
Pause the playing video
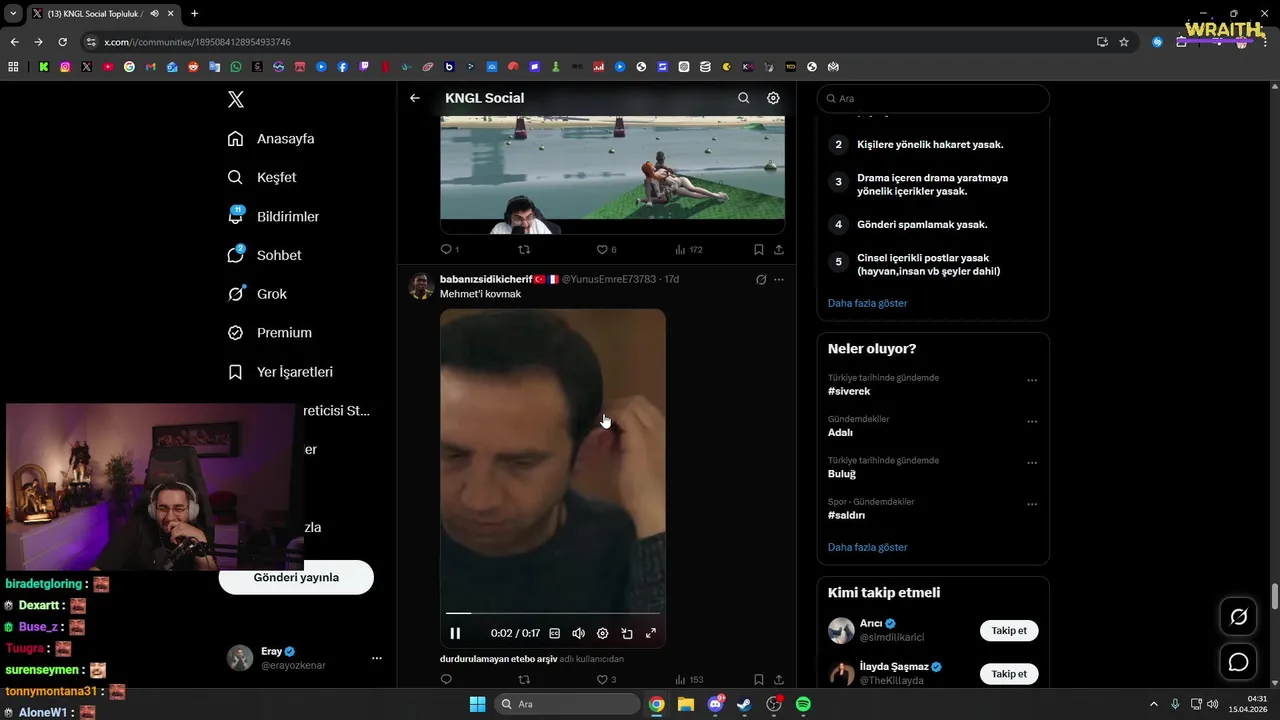tap(455, 633)
